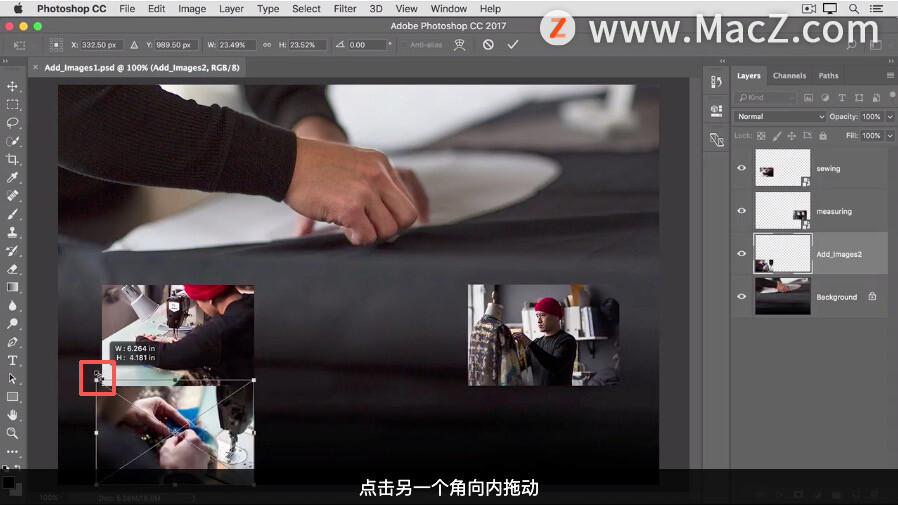This screenshot has height=505, width=898.
Task: Expand the tools panel double arrows
Action: [5, 61]
